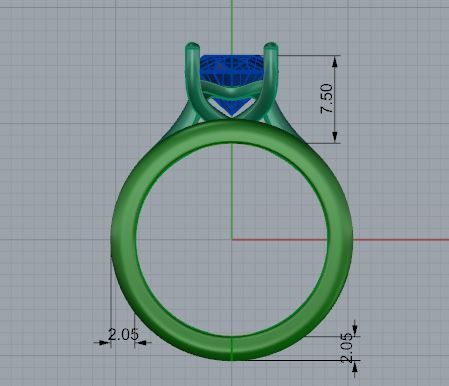
Task: Select the right prong tip
Action: [271, 46]
